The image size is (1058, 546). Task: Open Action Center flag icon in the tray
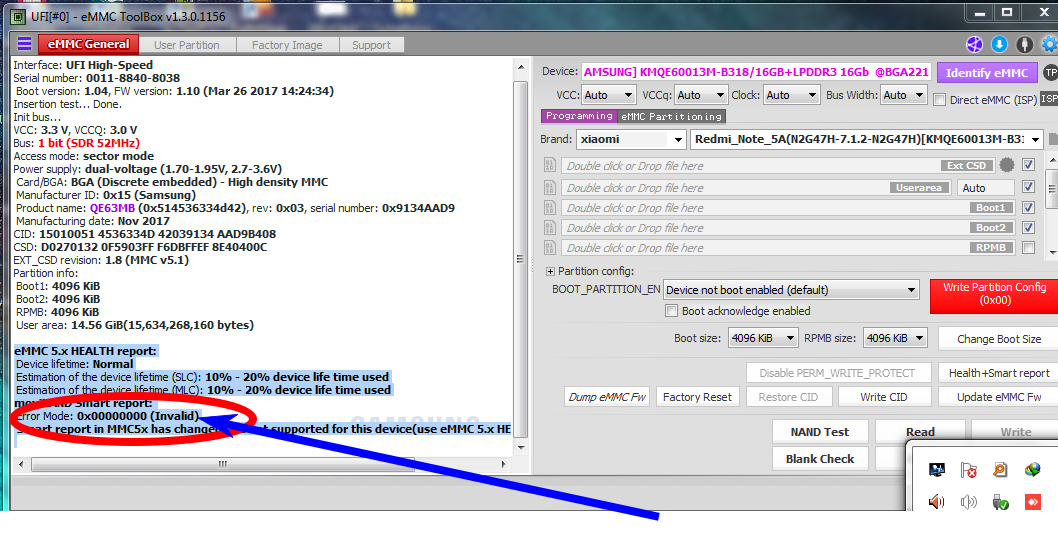[968, 470]
